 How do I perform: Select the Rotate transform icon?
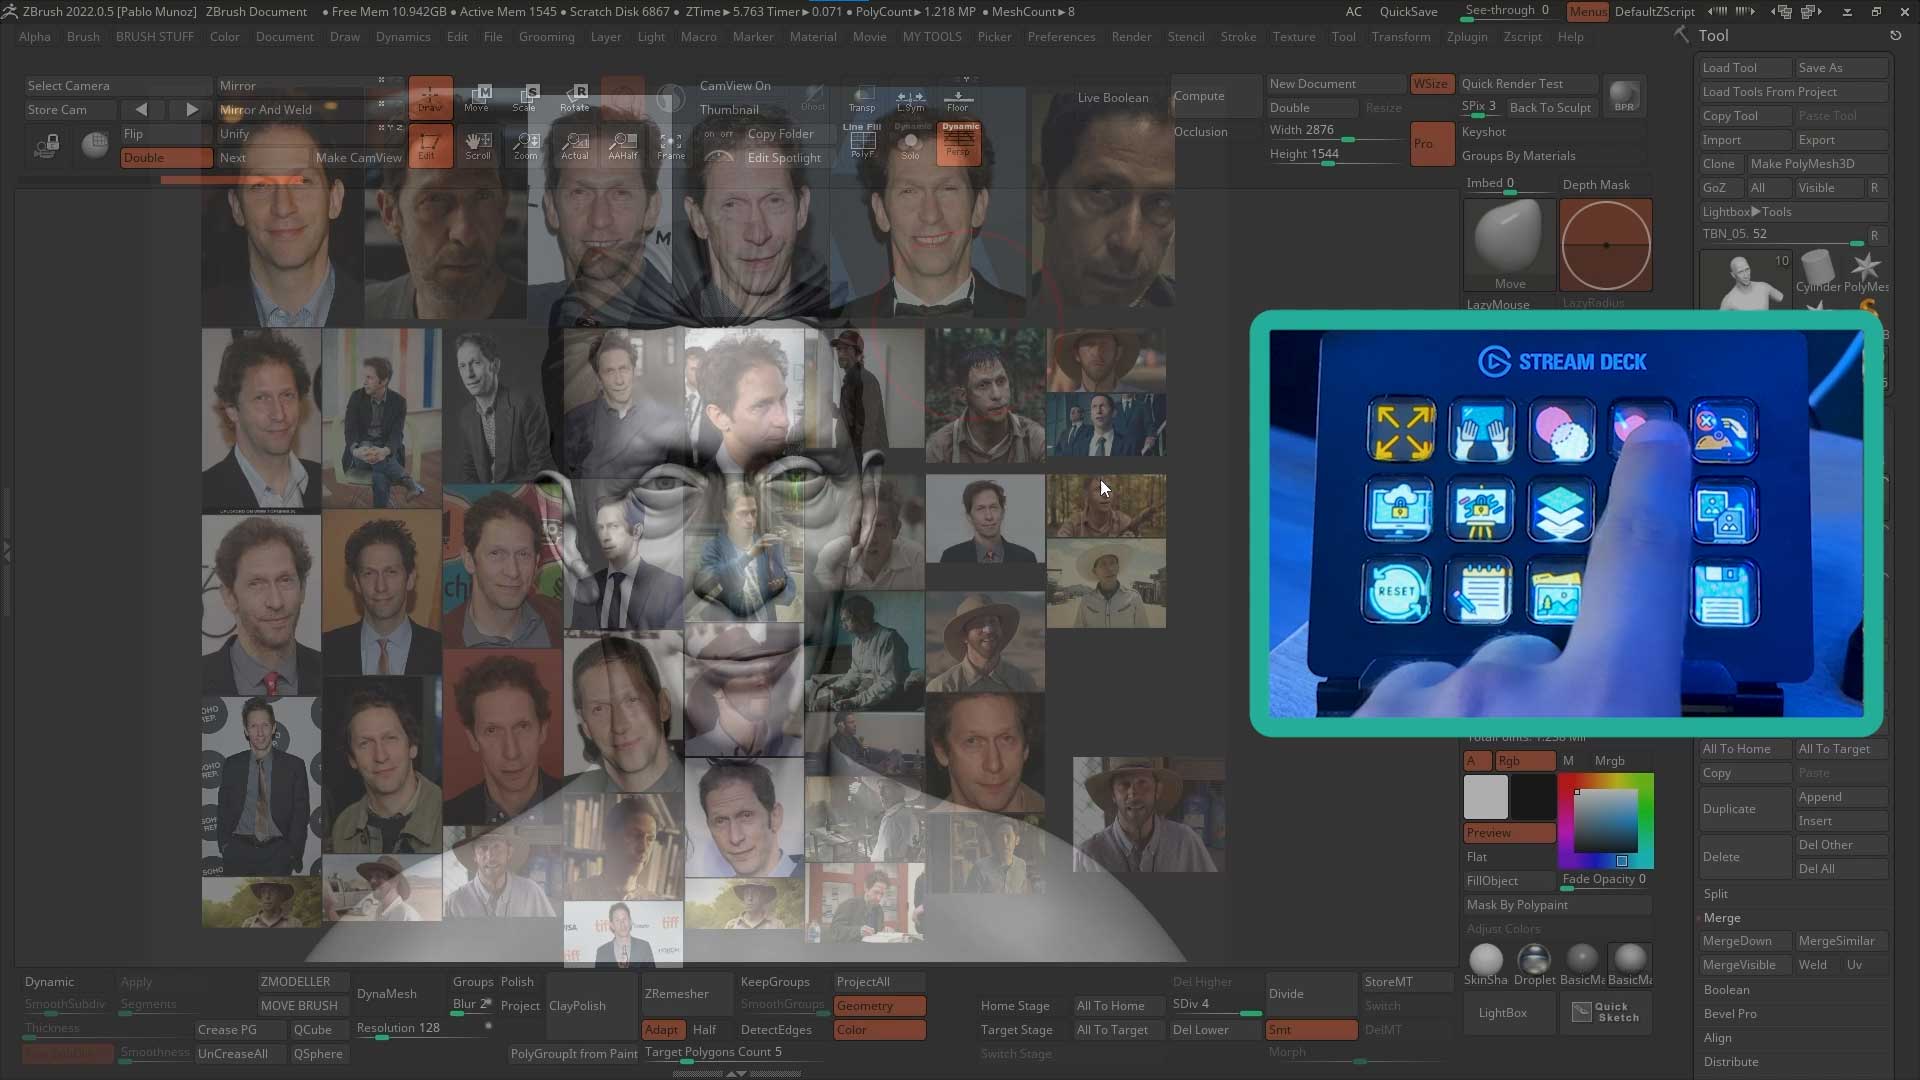coord(575,98)
